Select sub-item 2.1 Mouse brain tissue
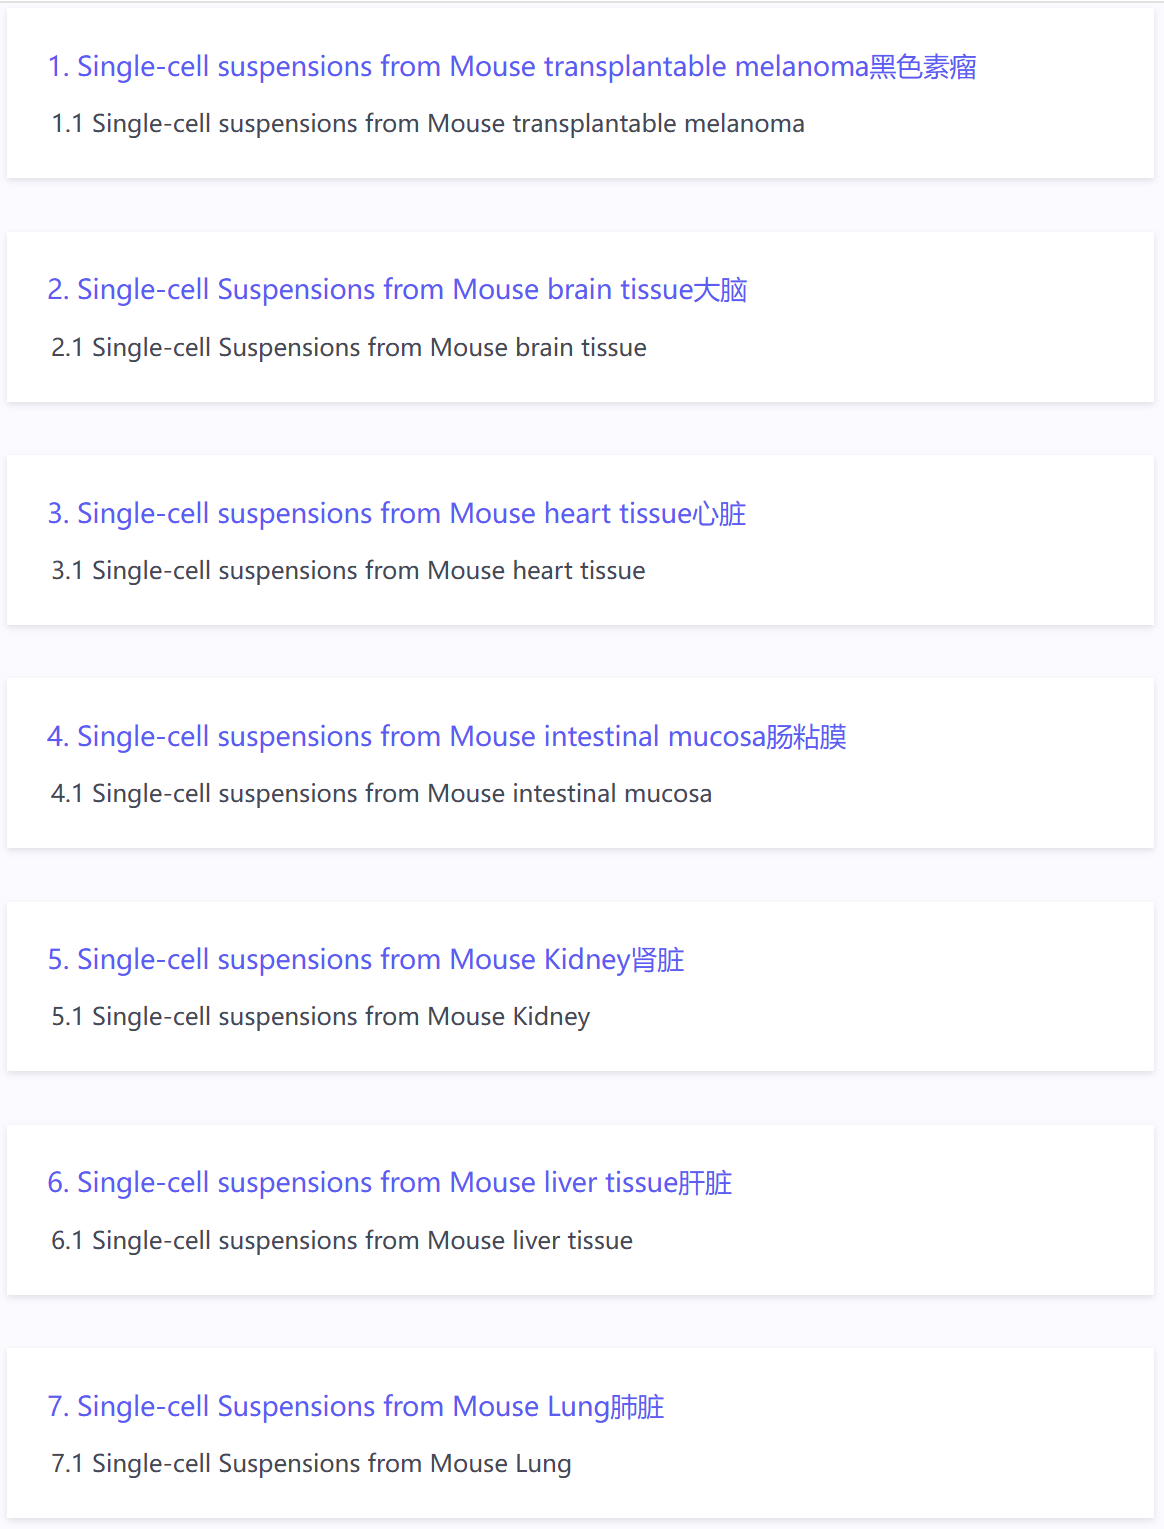Screen dimensions: 1164x1529 tap(349, 347)
